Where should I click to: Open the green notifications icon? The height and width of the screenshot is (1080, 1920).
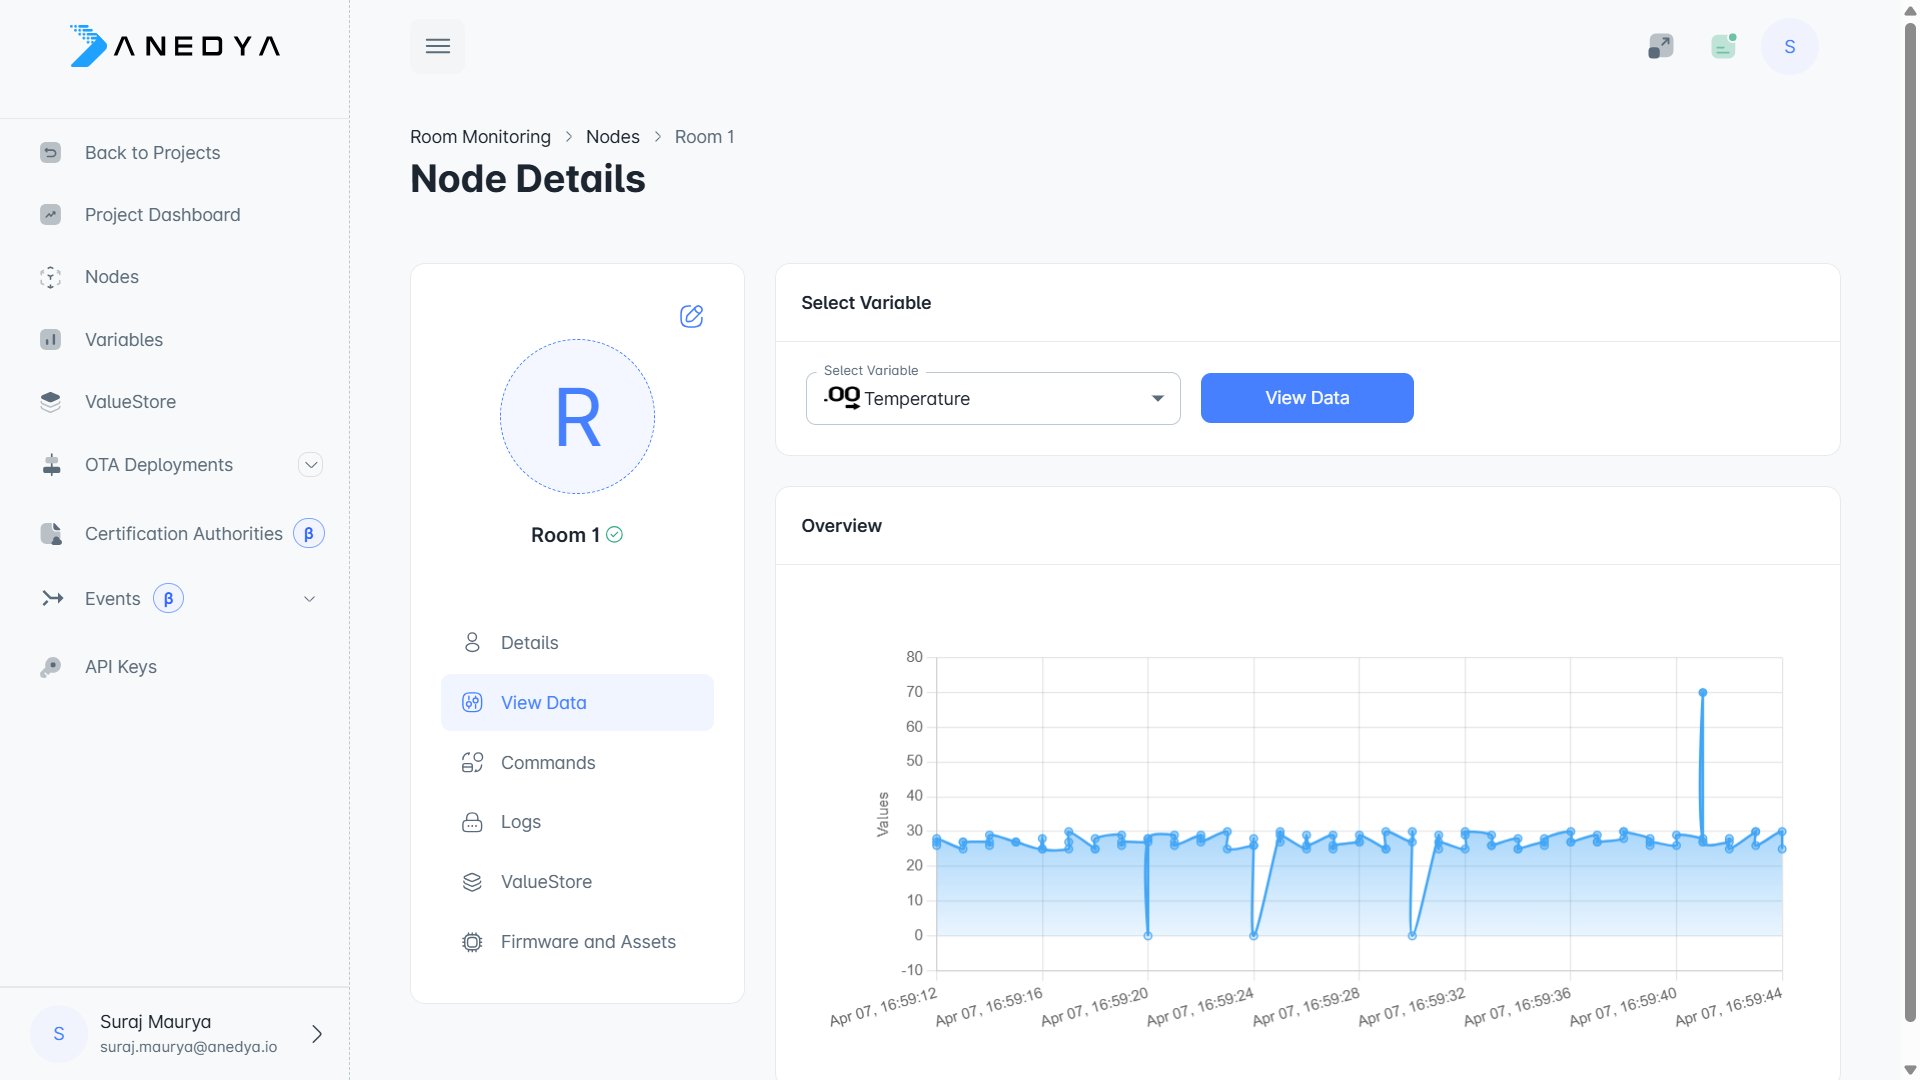(1723, 46)
